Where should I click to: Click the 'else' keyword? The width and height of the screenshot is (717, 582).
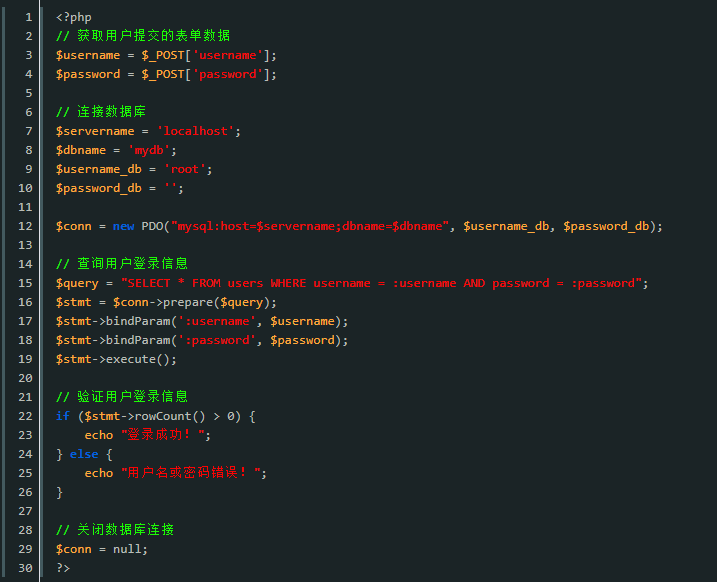click(x=84, y=454)
